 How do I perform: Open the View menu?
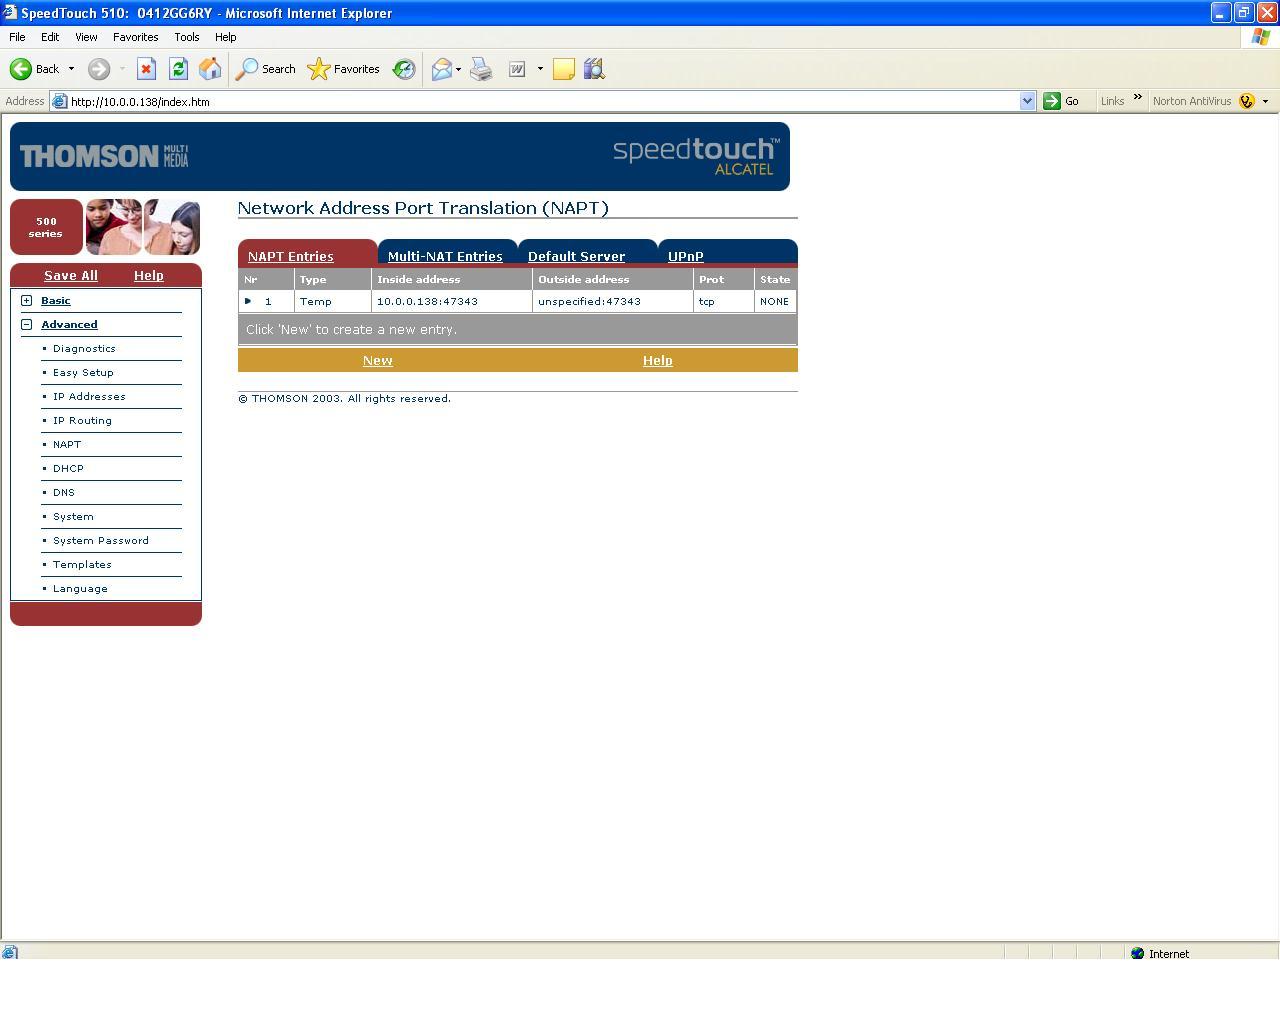[x=86, y=37]
